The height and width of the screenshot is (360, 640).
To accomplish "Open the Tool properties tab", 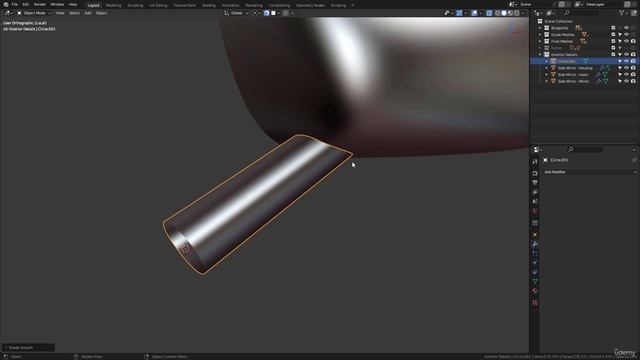I will [535, 162].
